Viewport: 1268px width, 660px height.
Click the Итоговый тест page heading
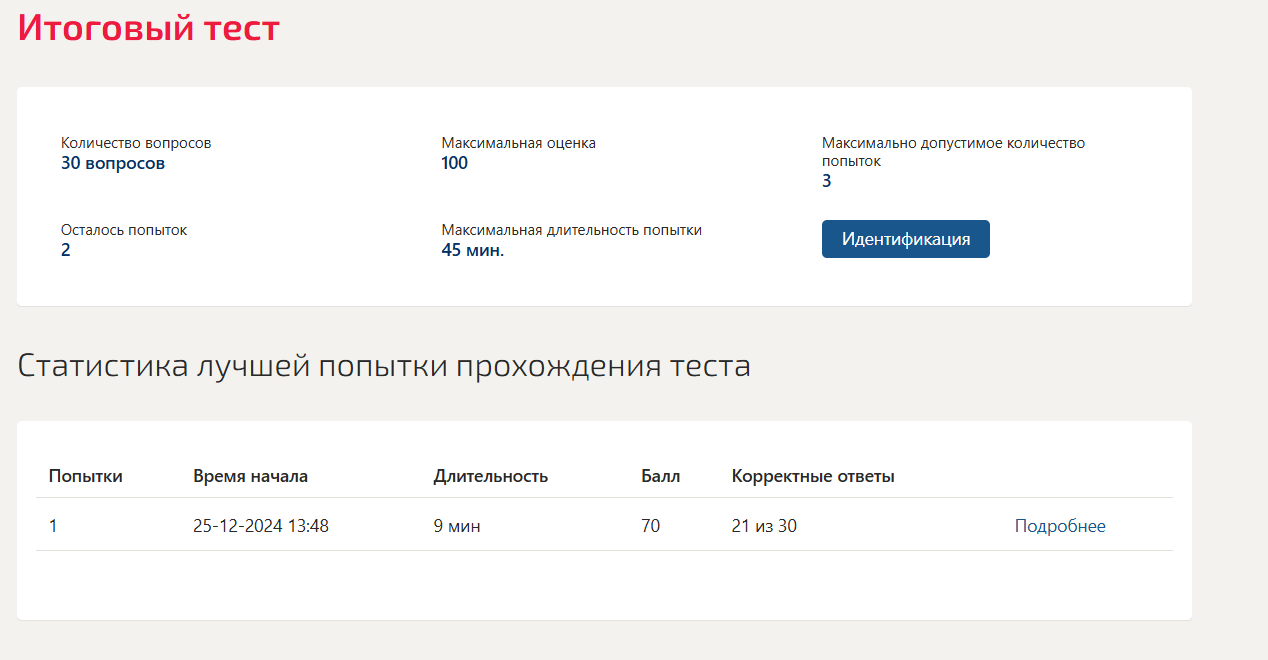(149, 27)
